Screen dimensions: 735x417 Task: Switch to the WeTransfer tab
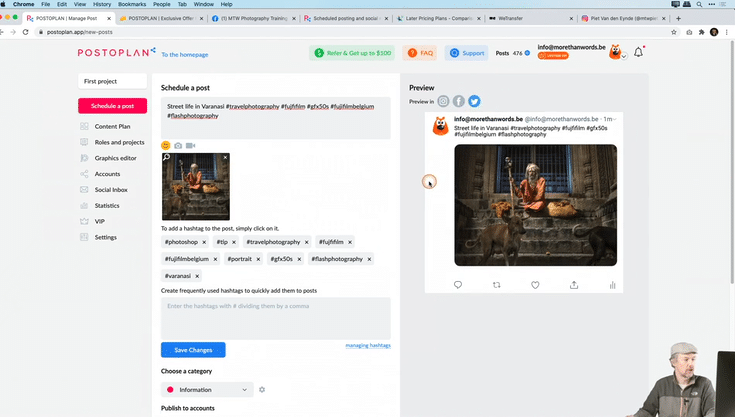coord(530,18)
